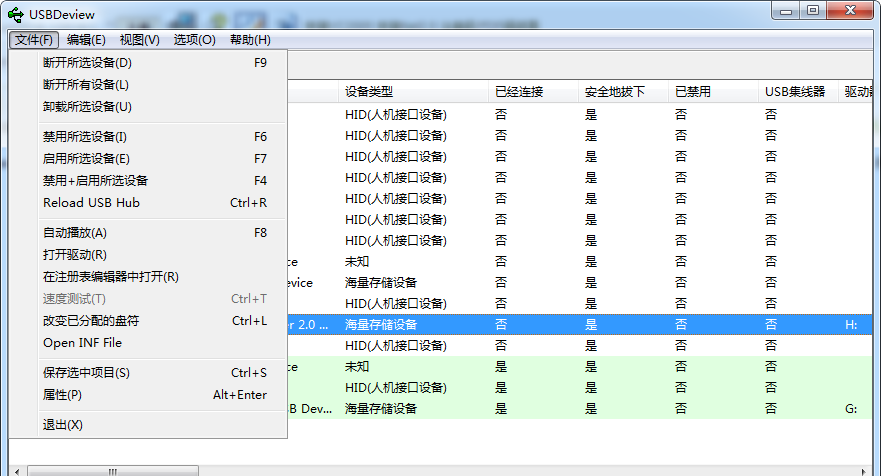Choose 打开驱动(R) menu entry
Image resolution: width=881 pixels, height=476 pixels.
click(162, 255)
